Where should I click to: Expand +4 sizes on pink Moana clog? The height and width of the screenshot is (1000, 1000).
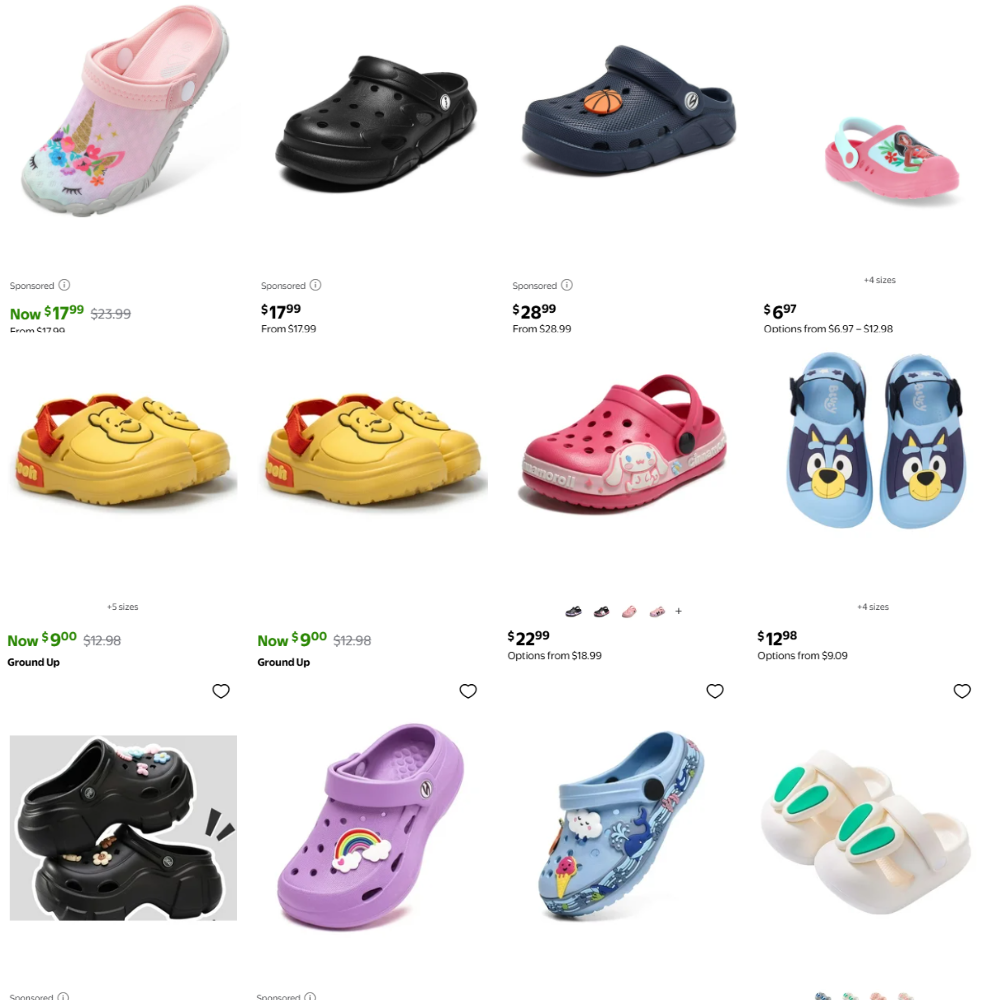pyautogui.click(x=879, y=280)
